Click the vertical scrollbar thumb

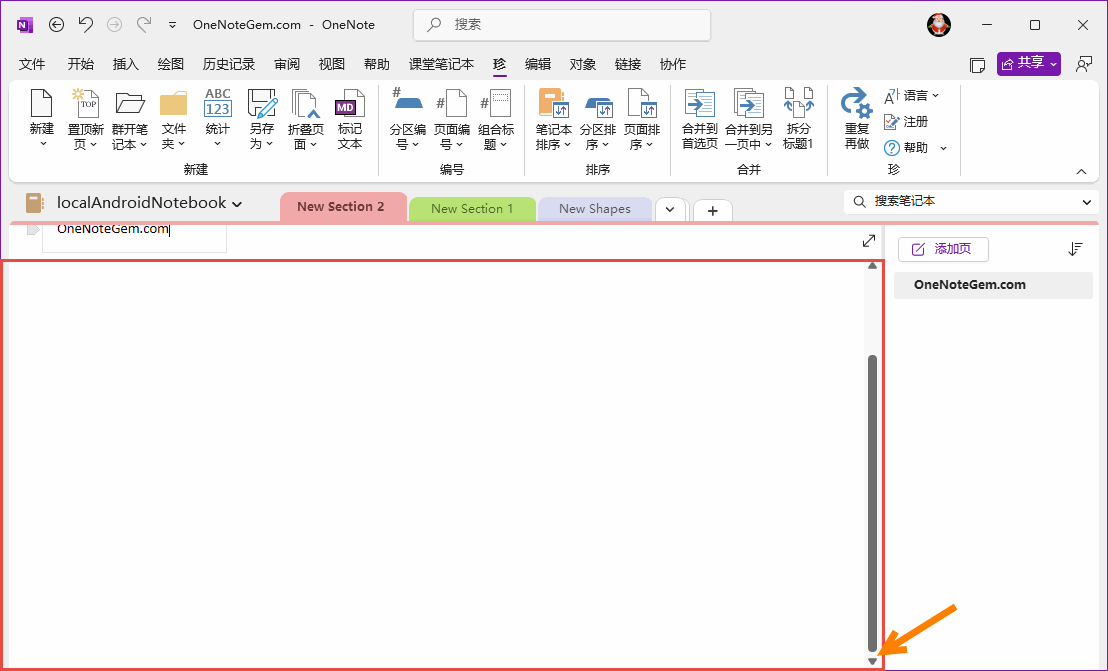tap(872, 503)
